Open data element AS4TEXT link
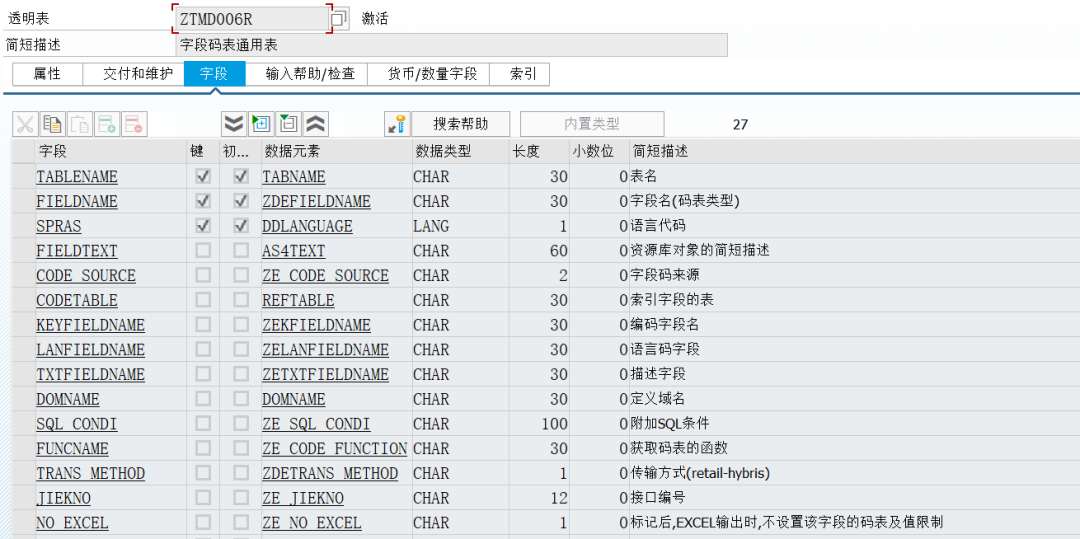The height and width of the screenshot is (539, 1080). tap(293, 251)
